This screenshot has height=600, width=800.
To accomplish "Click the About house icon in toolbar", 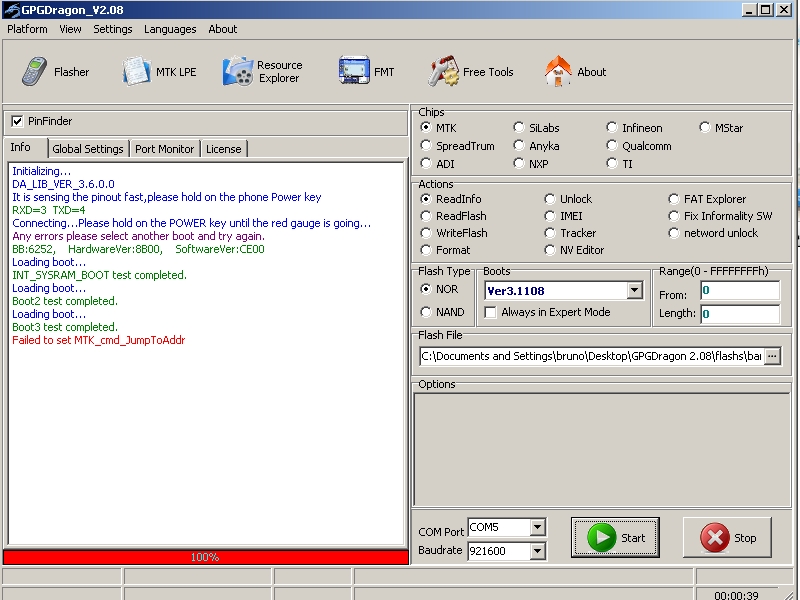I will coord(558,72).
